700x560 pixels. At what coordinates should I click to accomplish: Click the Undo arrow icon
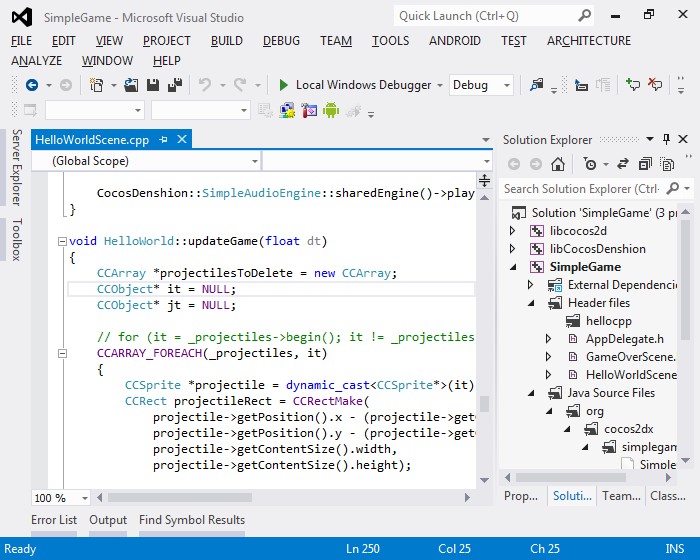[205, 85]
